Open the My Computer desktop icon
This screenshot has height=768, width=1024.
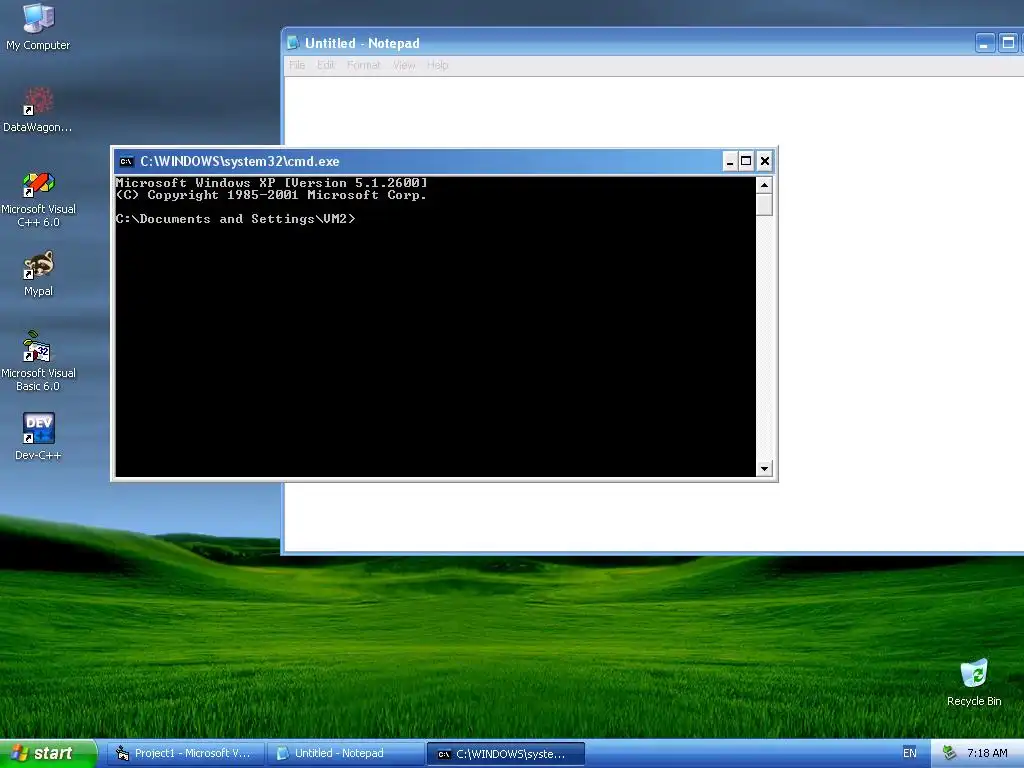click(38, 27)
